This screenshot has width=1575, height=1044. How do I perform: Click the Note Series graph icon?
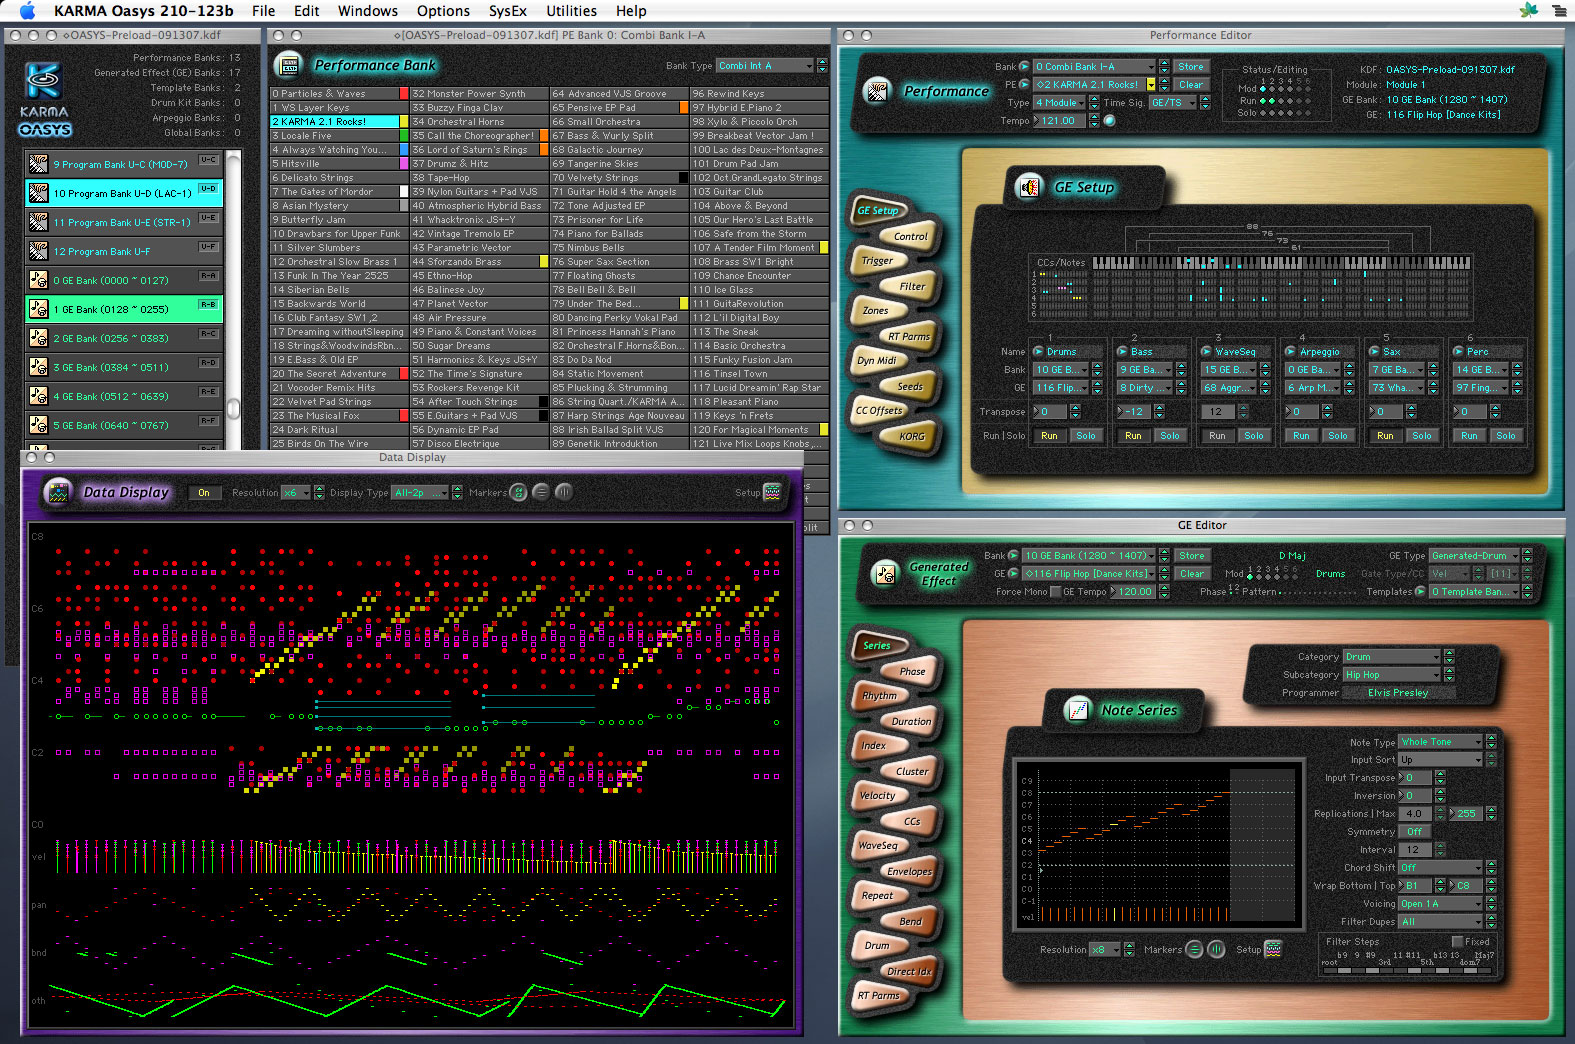pos(1077,710)
